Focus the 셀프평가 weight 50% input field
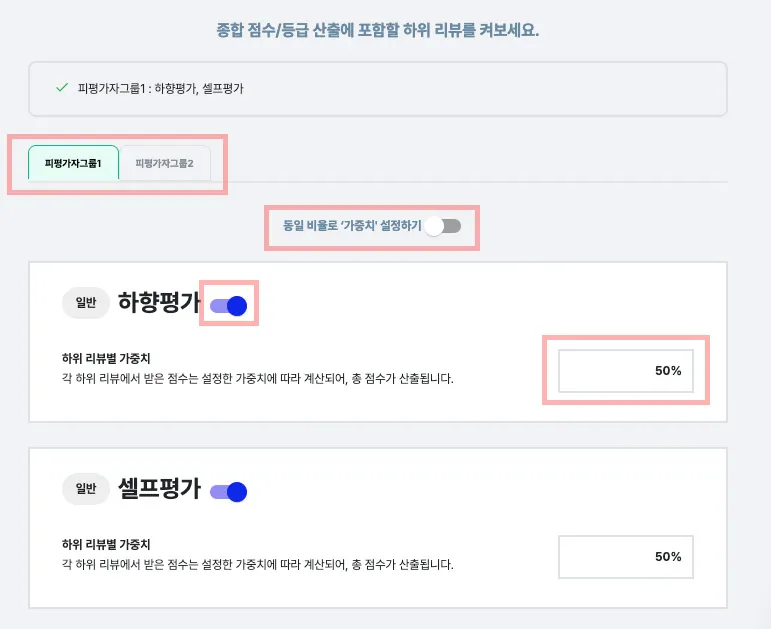 [x=625, y=557]
